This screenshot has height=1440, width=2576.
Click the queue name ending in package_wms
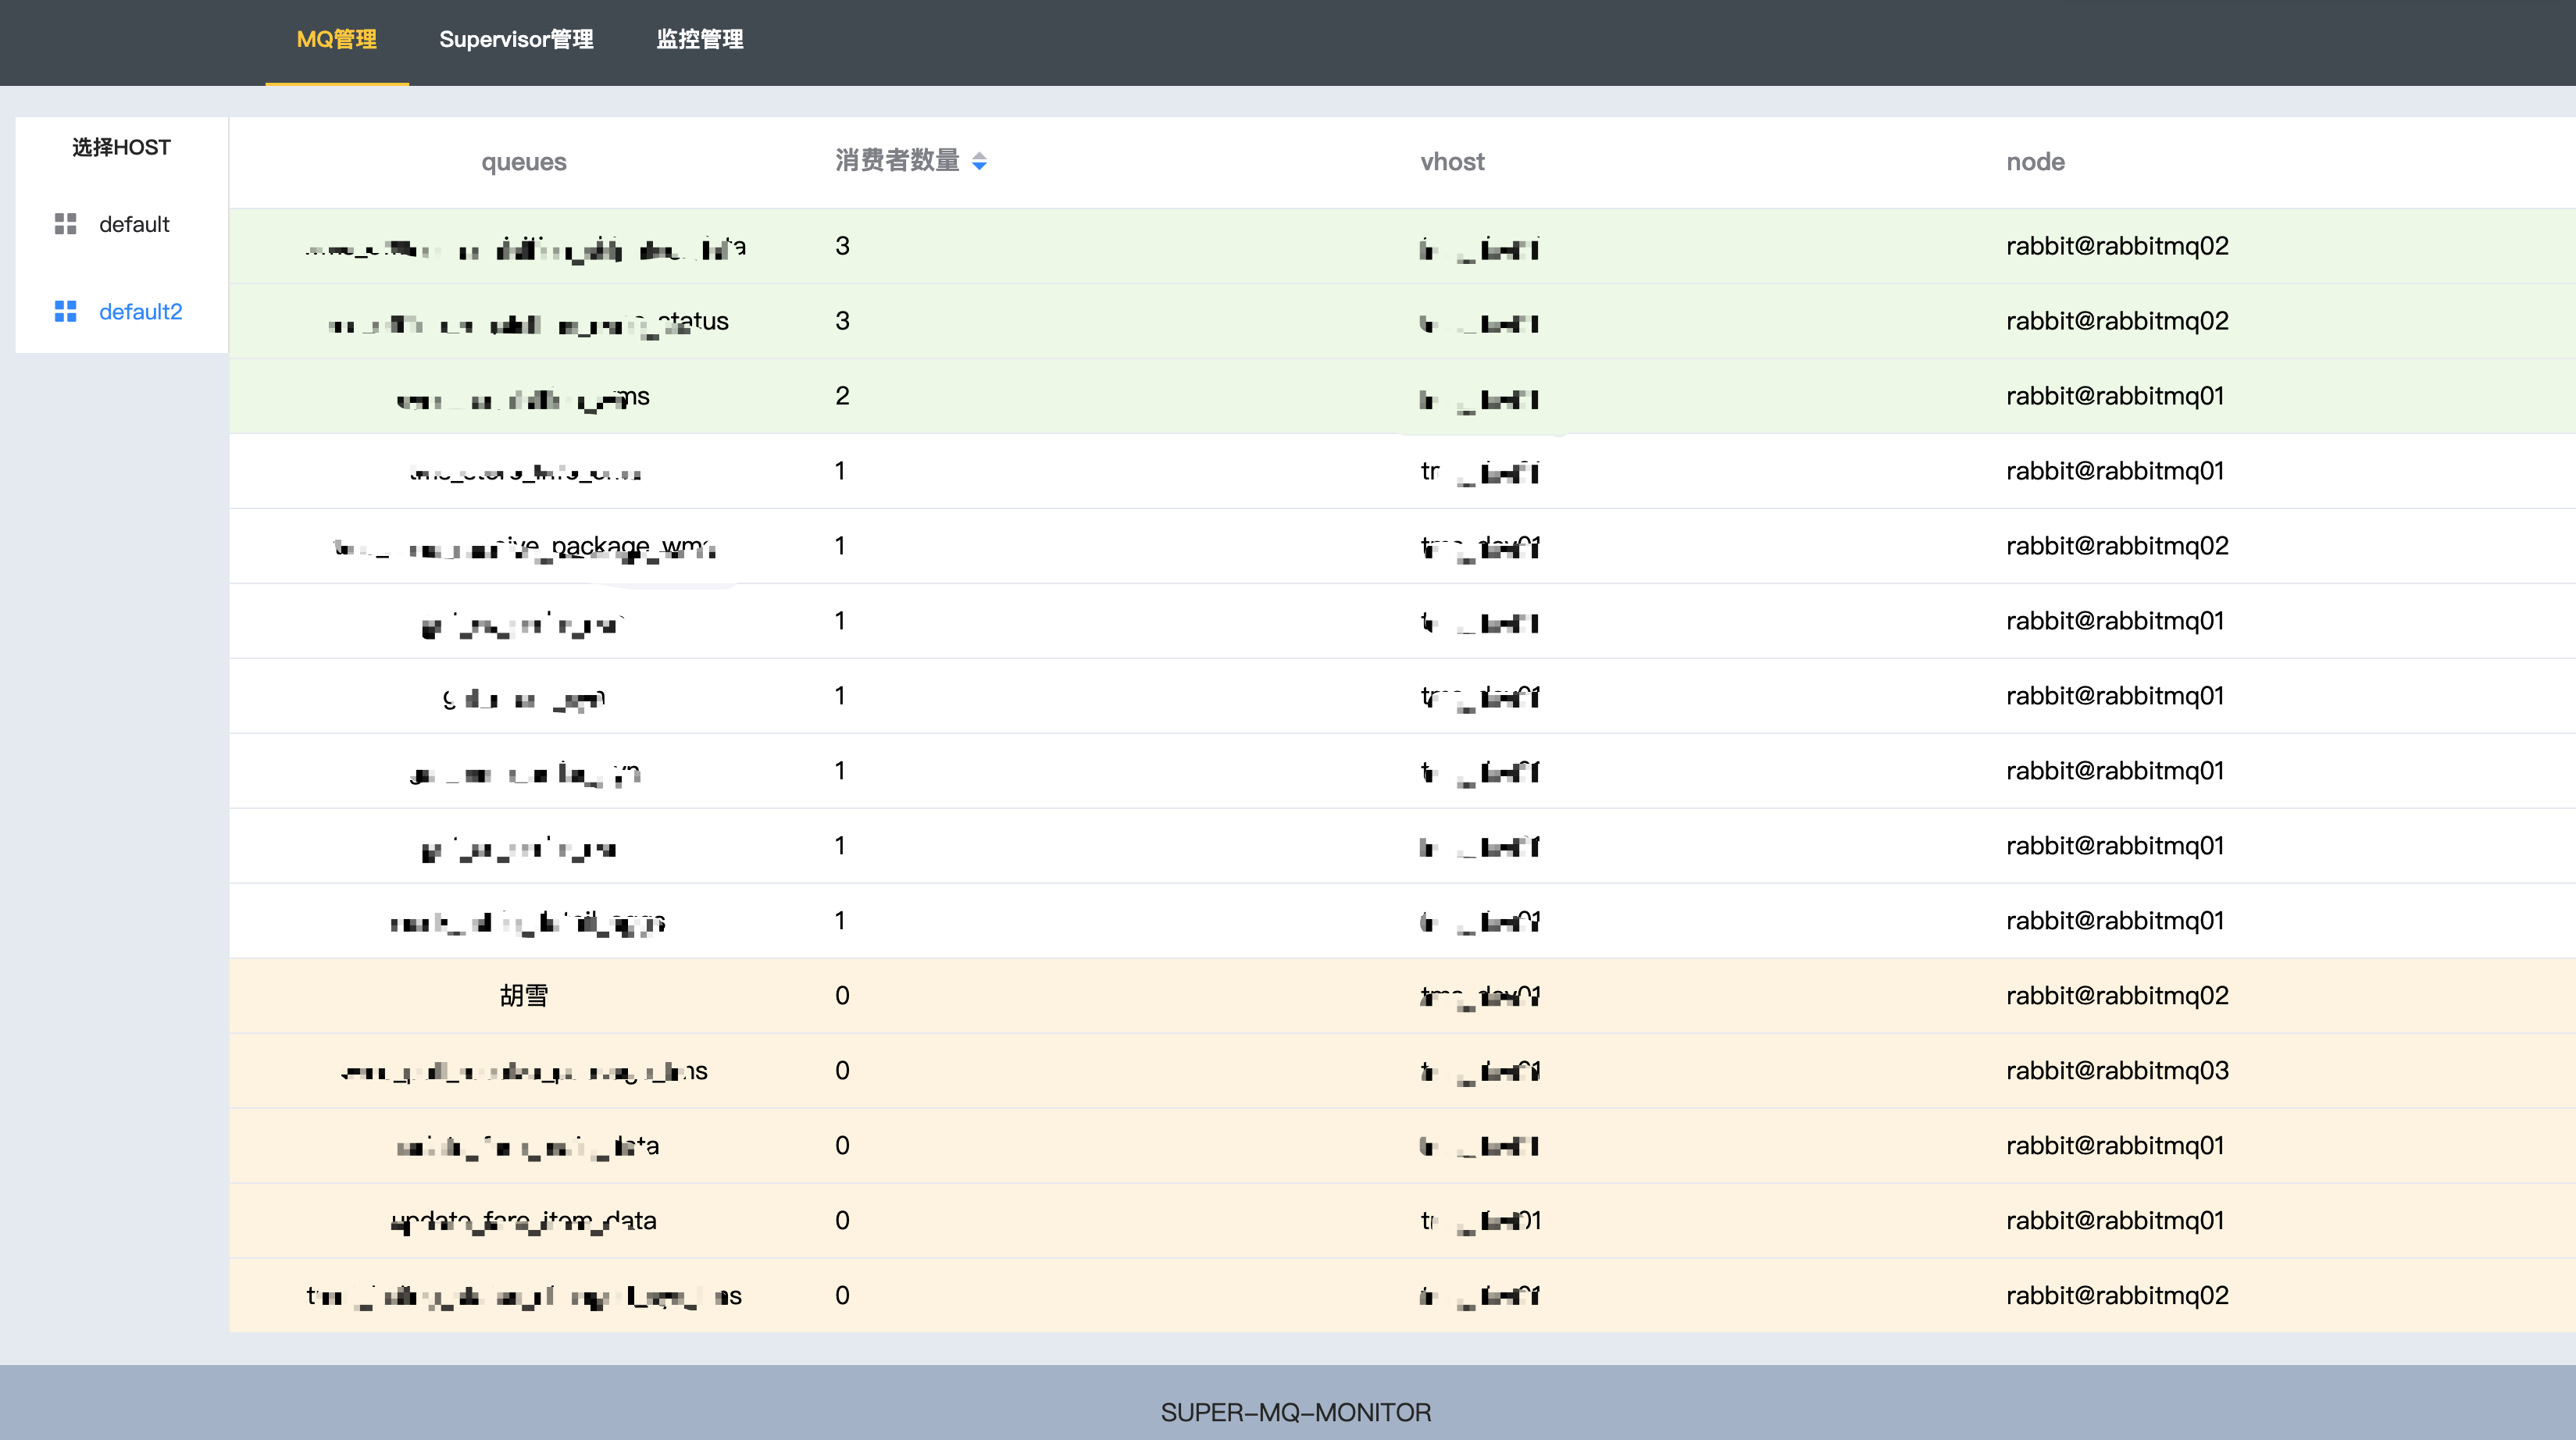point(525,547)
